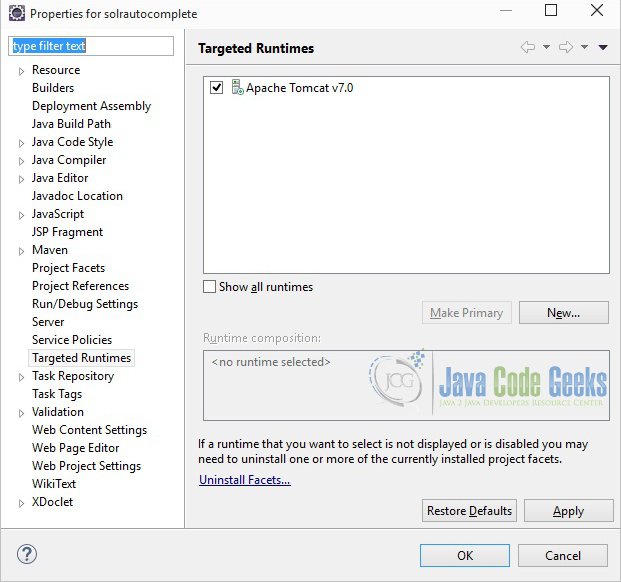Enable Show all runtimes checkbox

209,287
